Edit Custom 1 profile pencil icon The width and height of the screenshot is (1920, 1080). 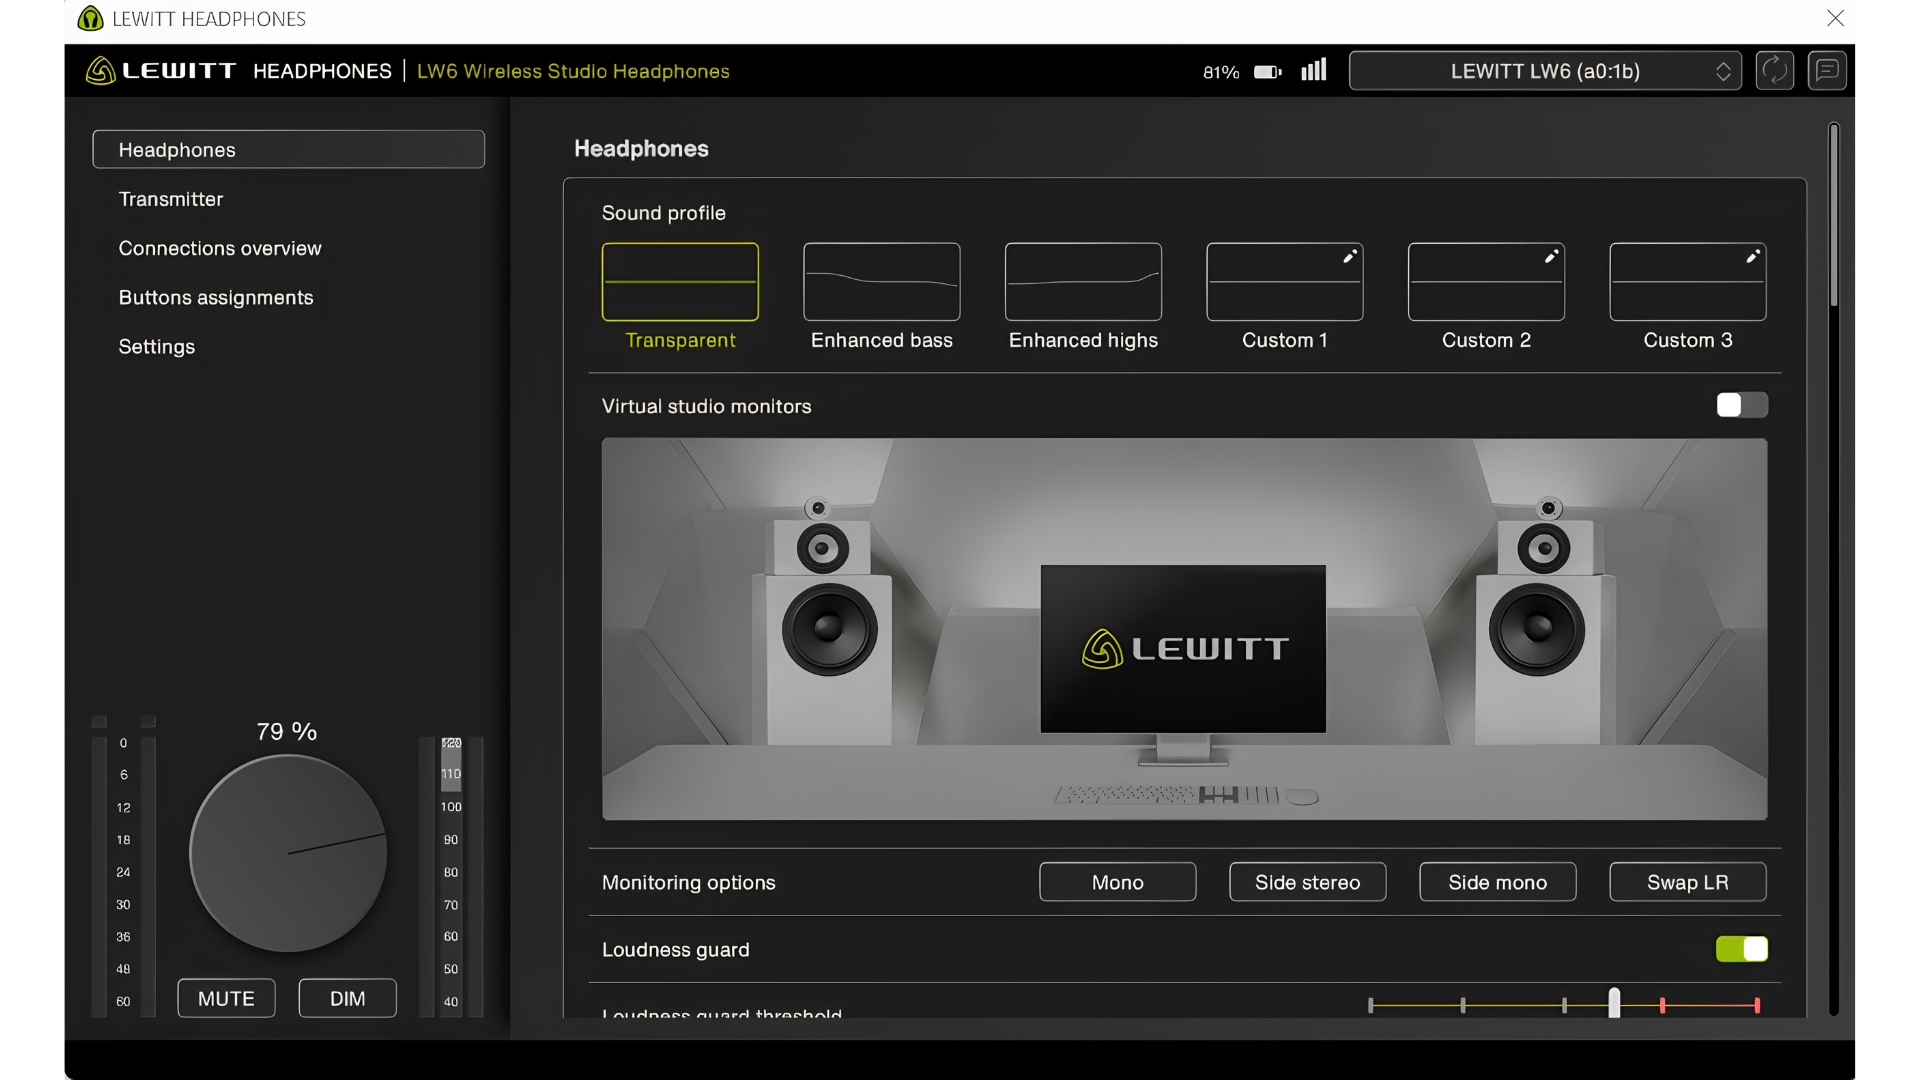tap(1350, 257)
